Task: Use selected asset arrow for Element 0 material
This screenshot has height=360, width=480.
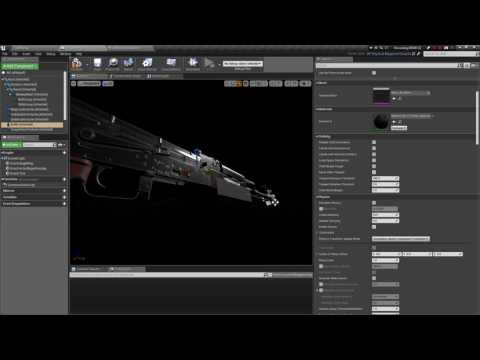Action: point(394,122)
